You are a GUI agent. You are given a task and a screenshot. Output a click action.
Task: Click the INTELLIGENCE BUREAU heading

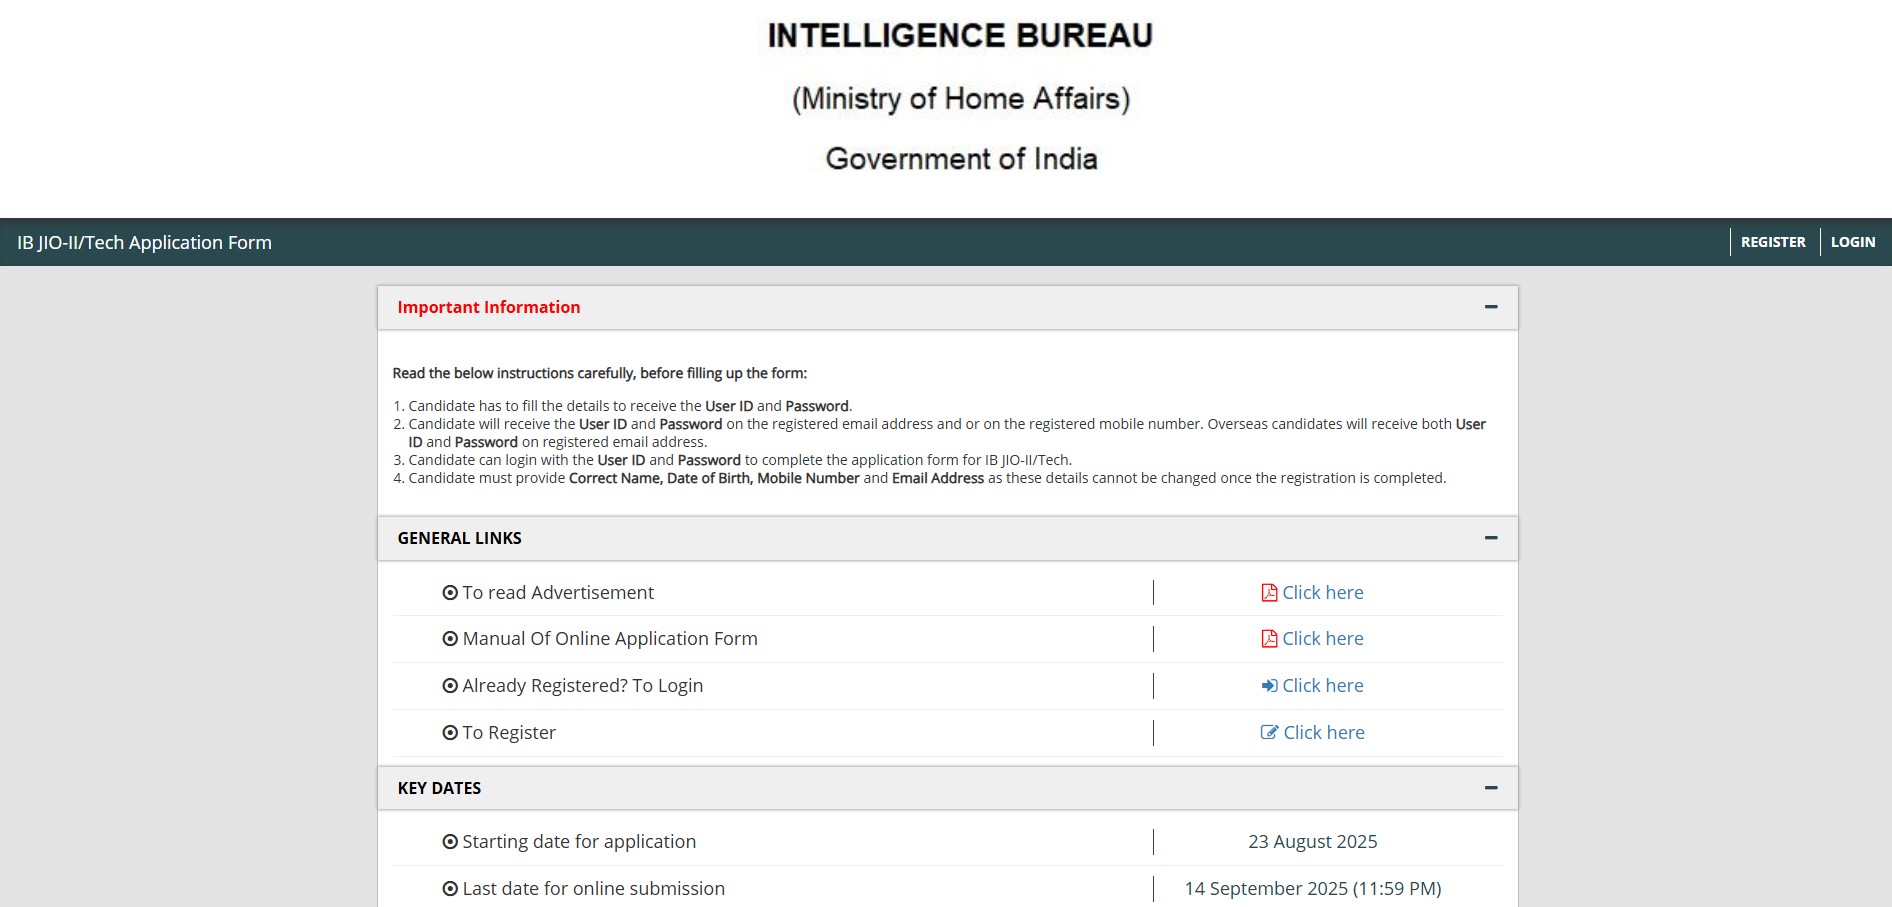click(x=960, y=36)
